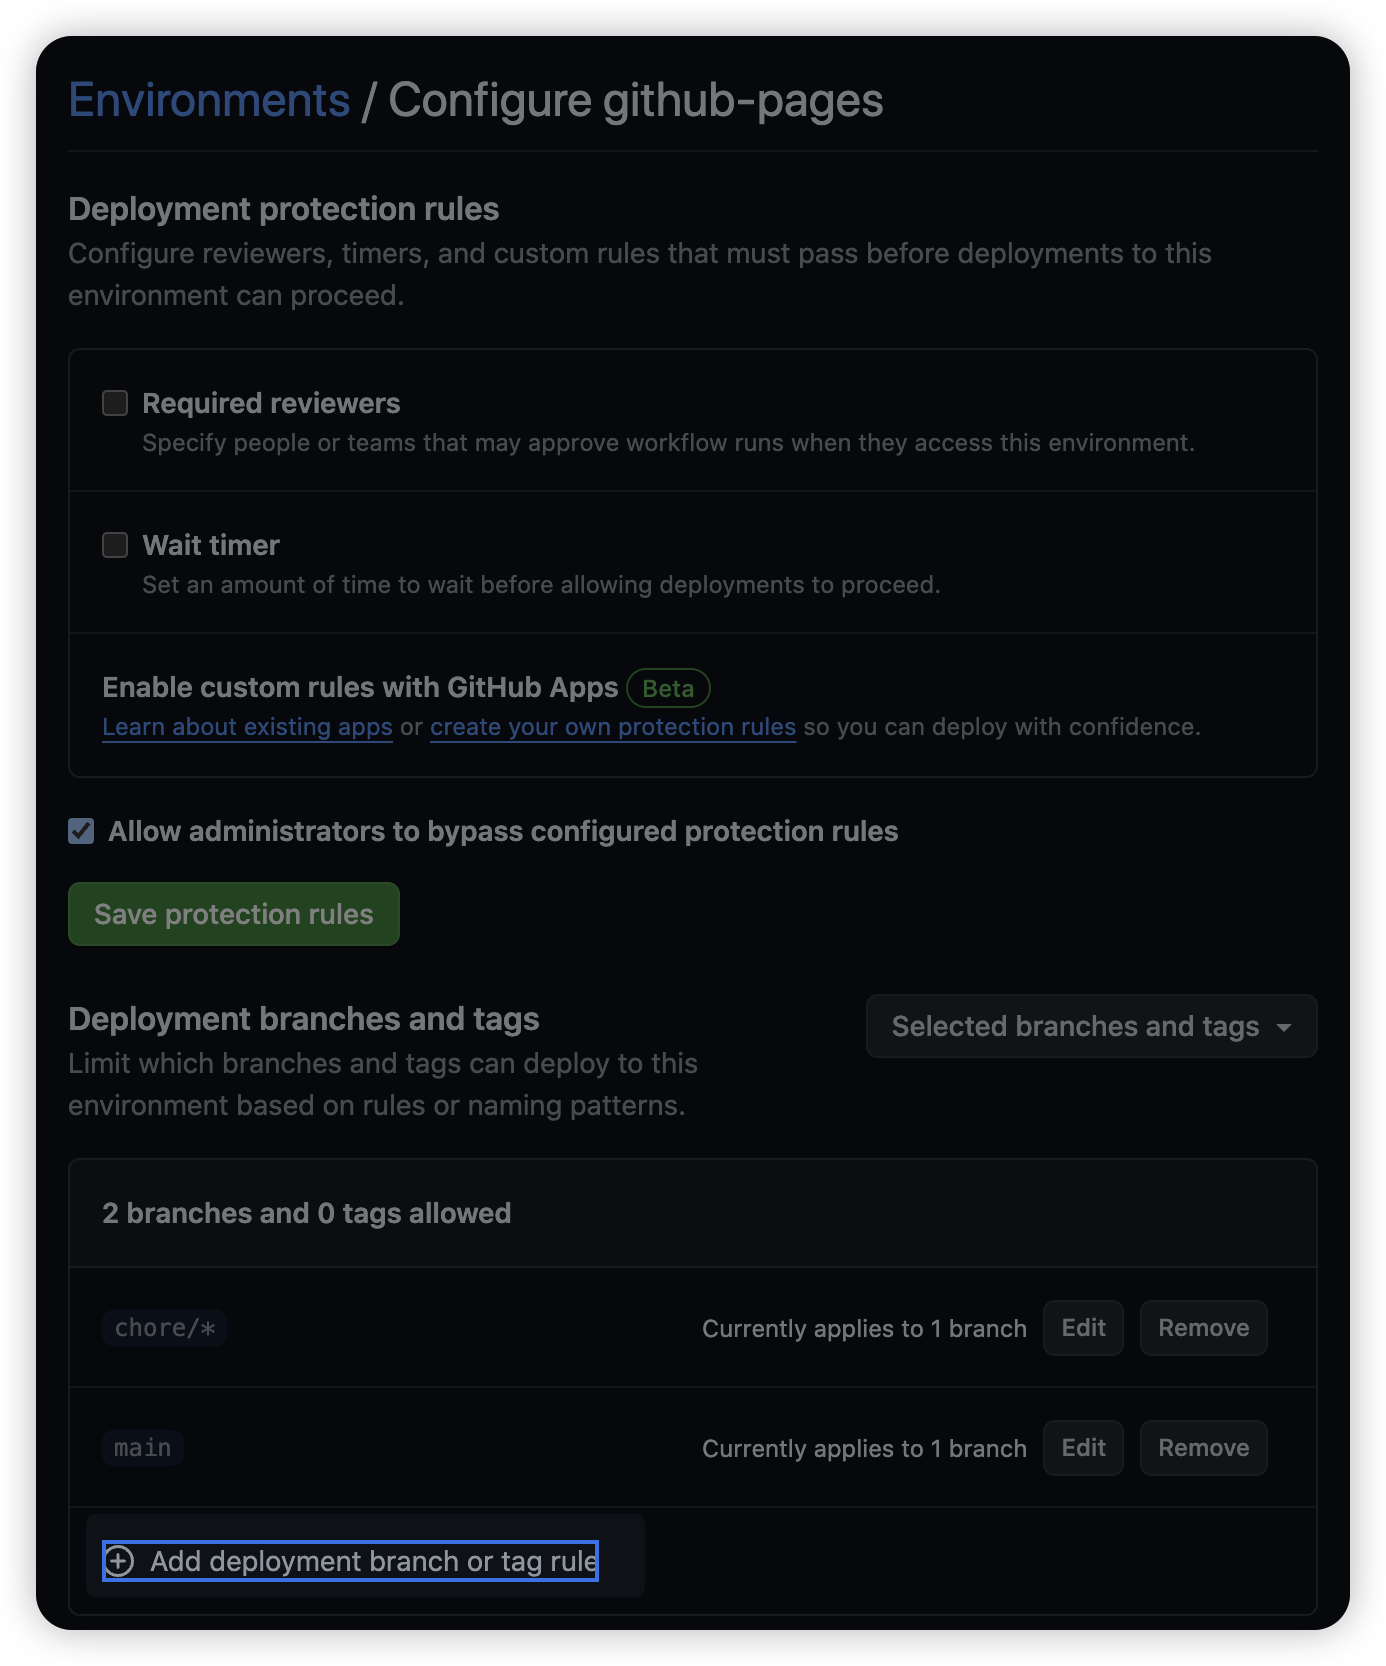Select the main branch pattern label
This screenshot has height=1666, width=1386.
pyautogui.click(x=142, y=1448)
